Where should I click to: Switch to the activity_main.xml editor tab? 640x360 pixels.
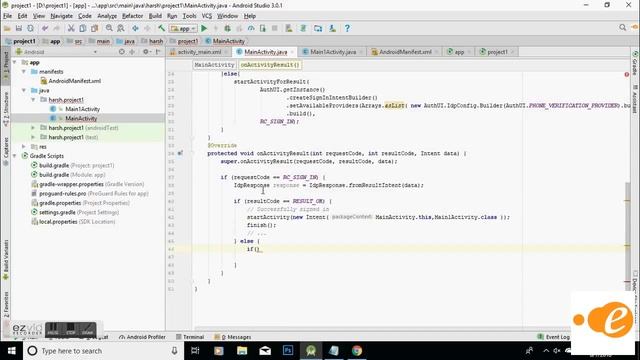point(199,52)
